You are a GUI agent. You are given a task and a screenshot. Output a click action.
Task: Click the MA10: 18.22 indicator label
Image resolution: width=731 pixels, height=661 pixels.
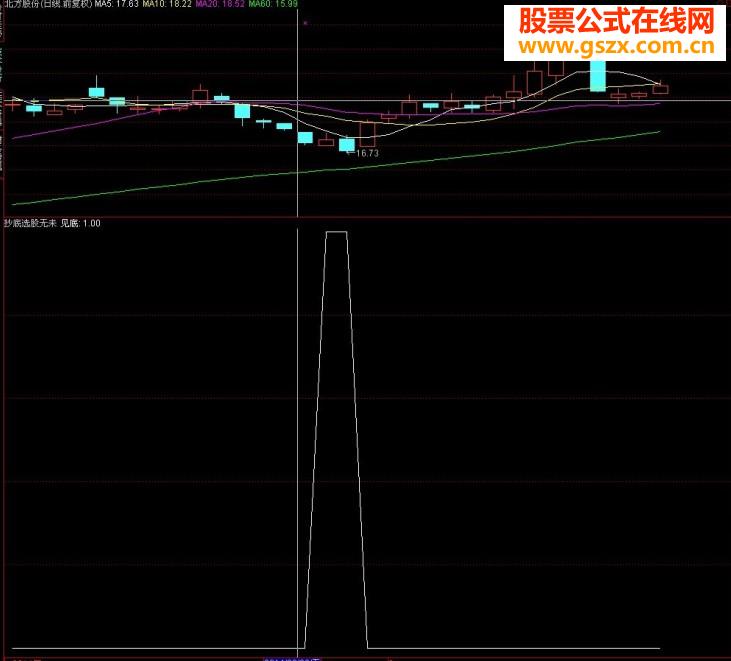pyautogui.click(x=167, y=4)
